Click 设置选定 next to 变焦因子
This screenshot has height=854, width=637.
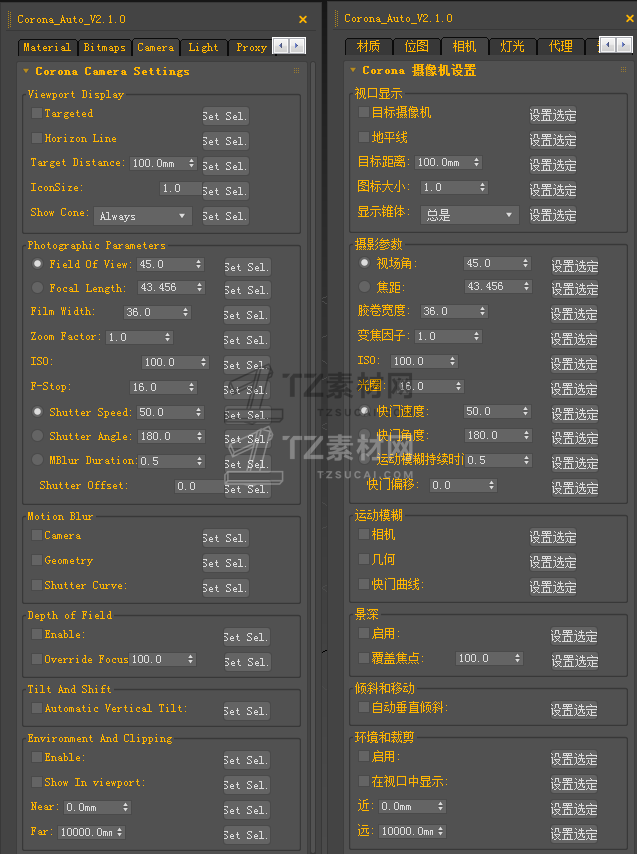[x=574, y=339]
